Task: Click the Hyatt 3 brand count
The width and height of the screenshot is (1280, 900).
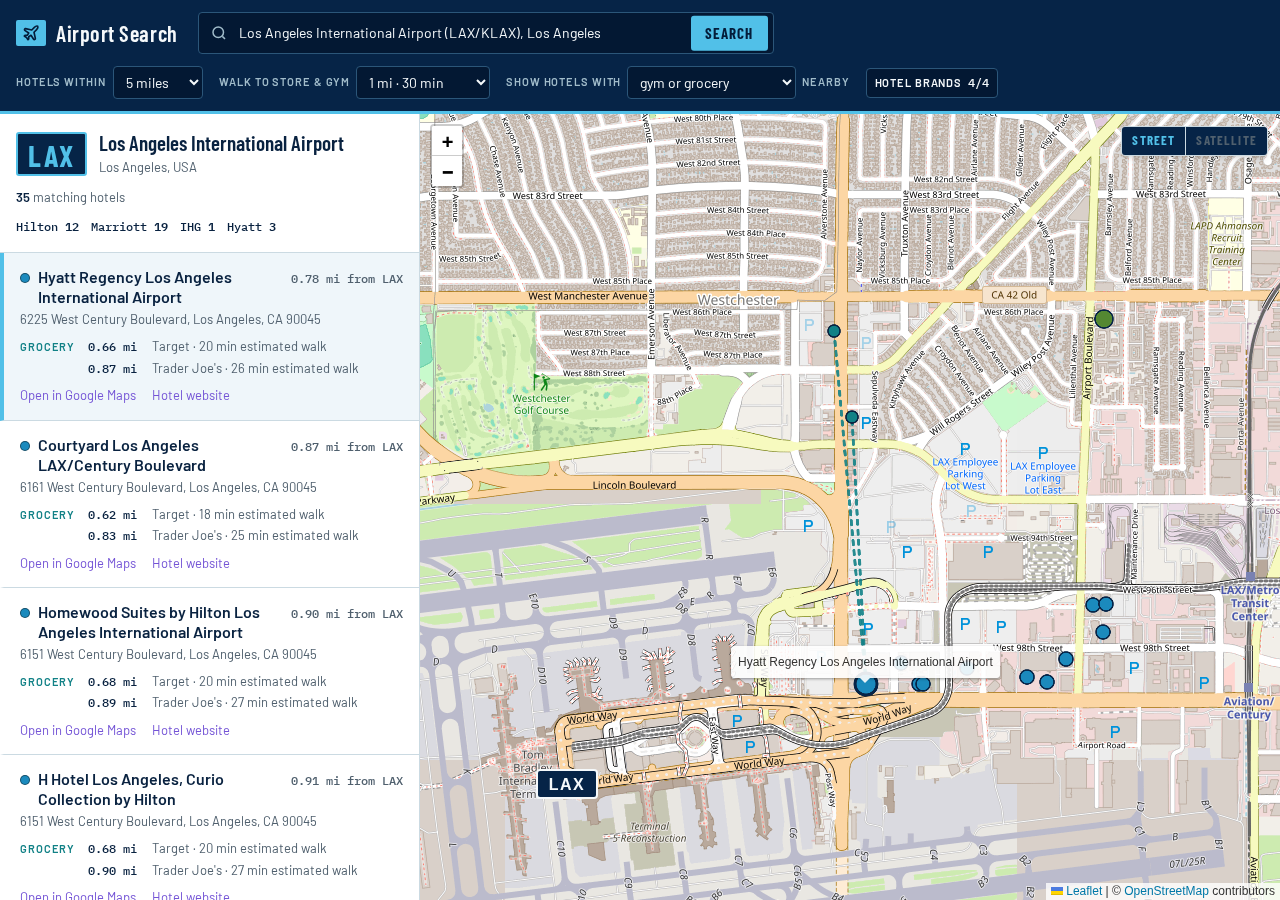Action: pyautogui.click(x=252, y=227)
